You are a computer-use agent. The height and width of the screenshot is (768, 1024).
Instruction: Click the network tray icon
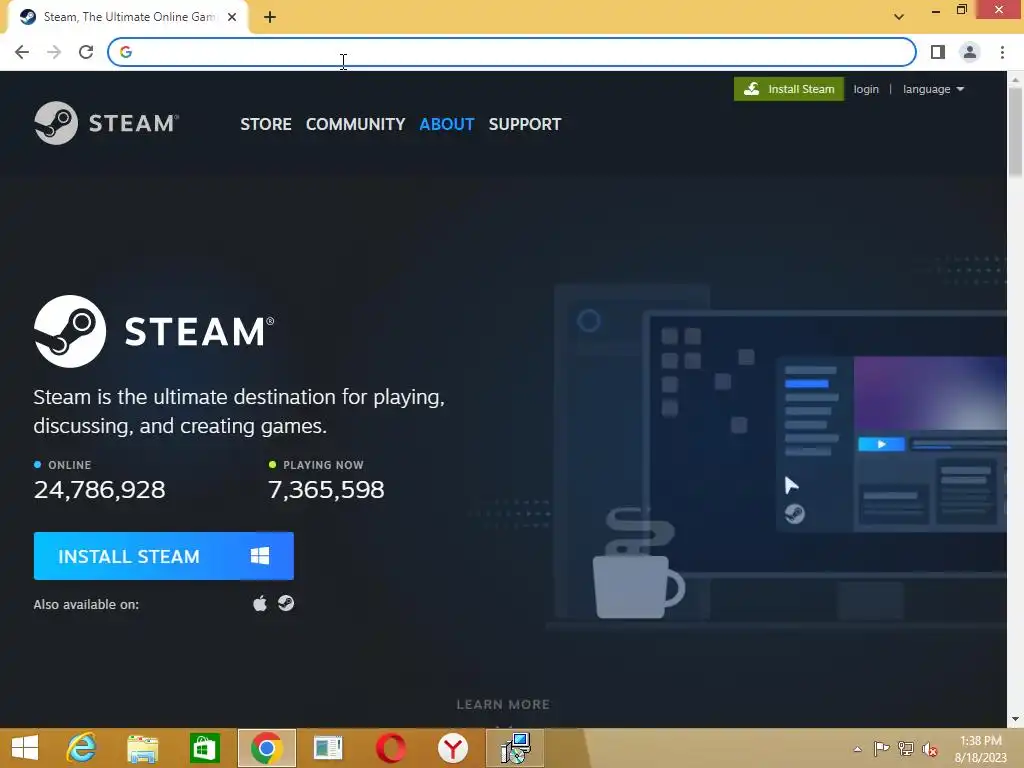pyautogui.click(x=906, y=749)
